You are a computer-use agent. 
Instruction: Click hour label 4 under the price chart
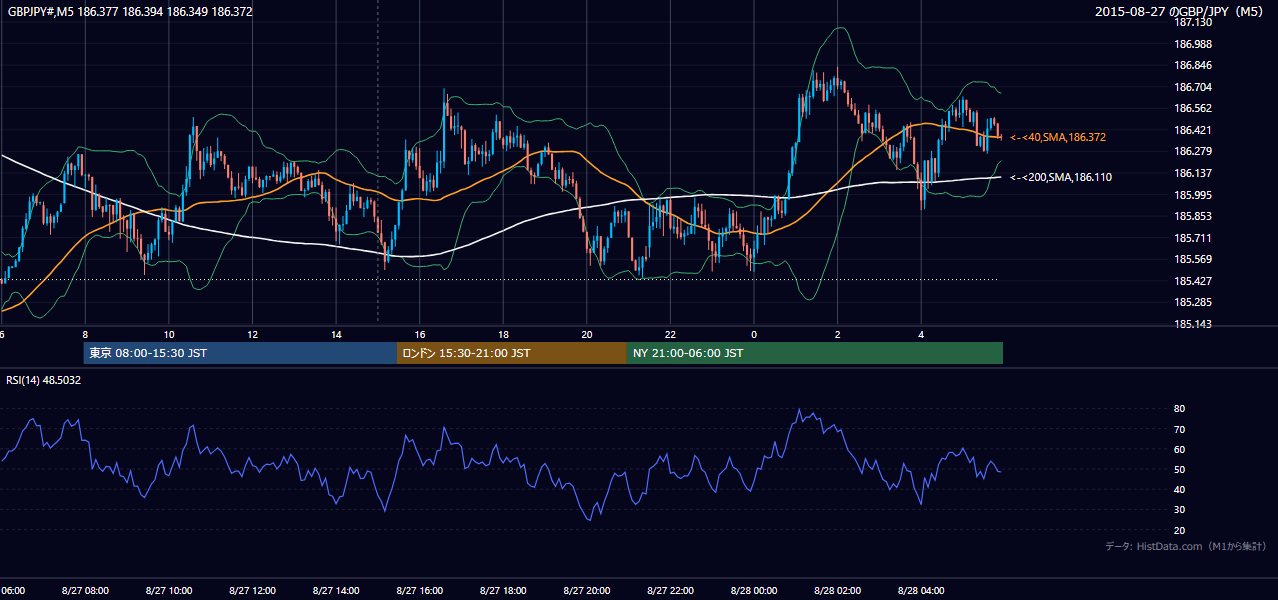922,334
